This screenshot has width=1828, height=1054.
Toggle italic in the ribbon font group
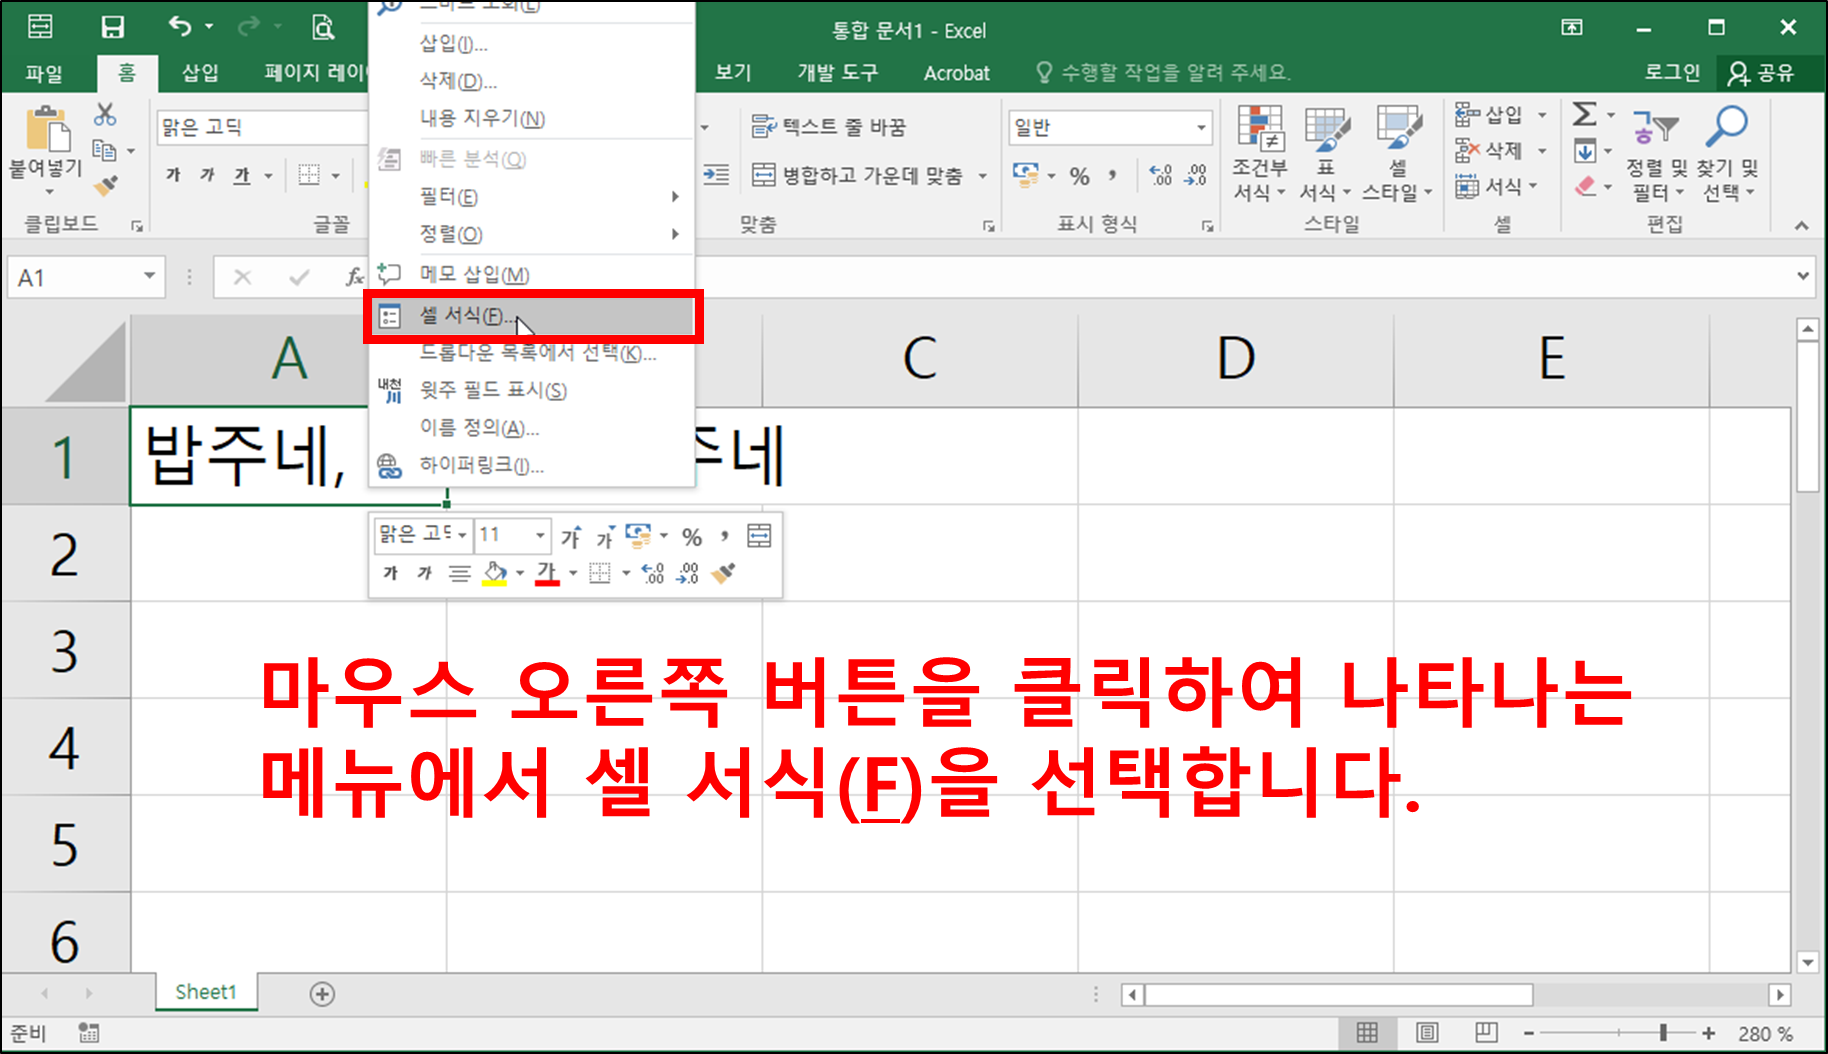207,176
